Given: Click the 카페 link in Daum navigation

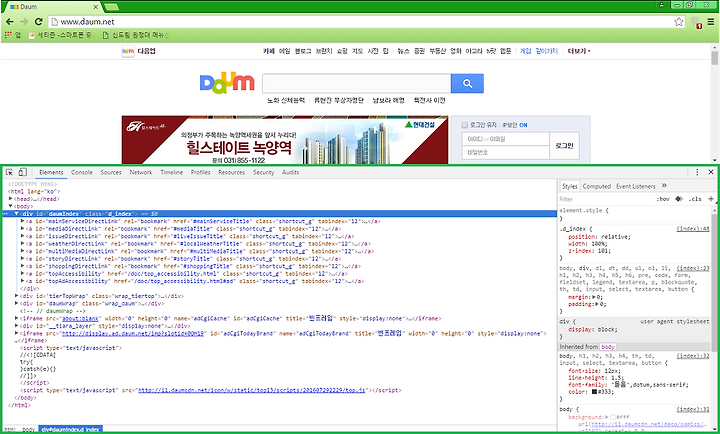Looking at the screenshot, I should [269, 51].
